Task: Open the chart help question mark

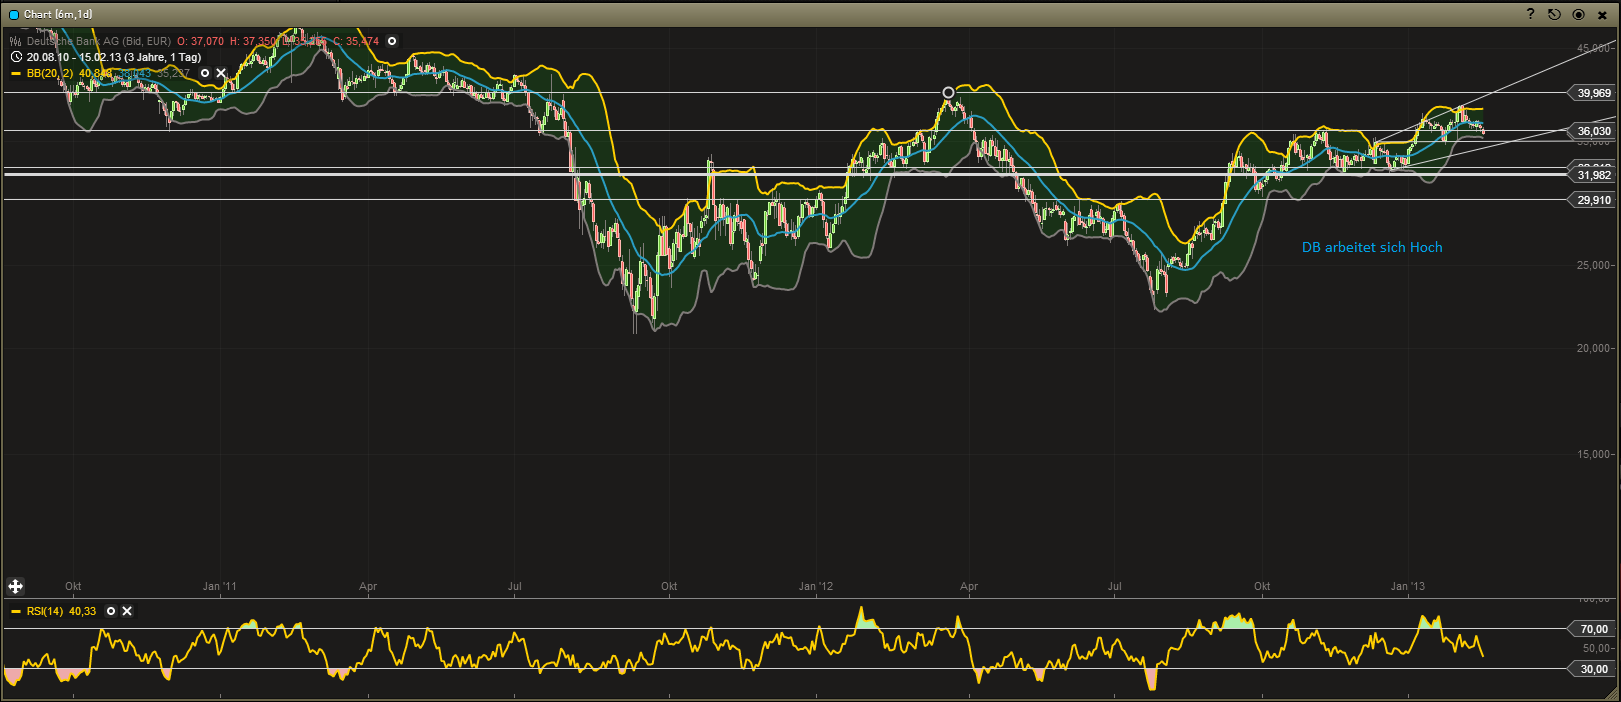Action: coord(1530,14)
